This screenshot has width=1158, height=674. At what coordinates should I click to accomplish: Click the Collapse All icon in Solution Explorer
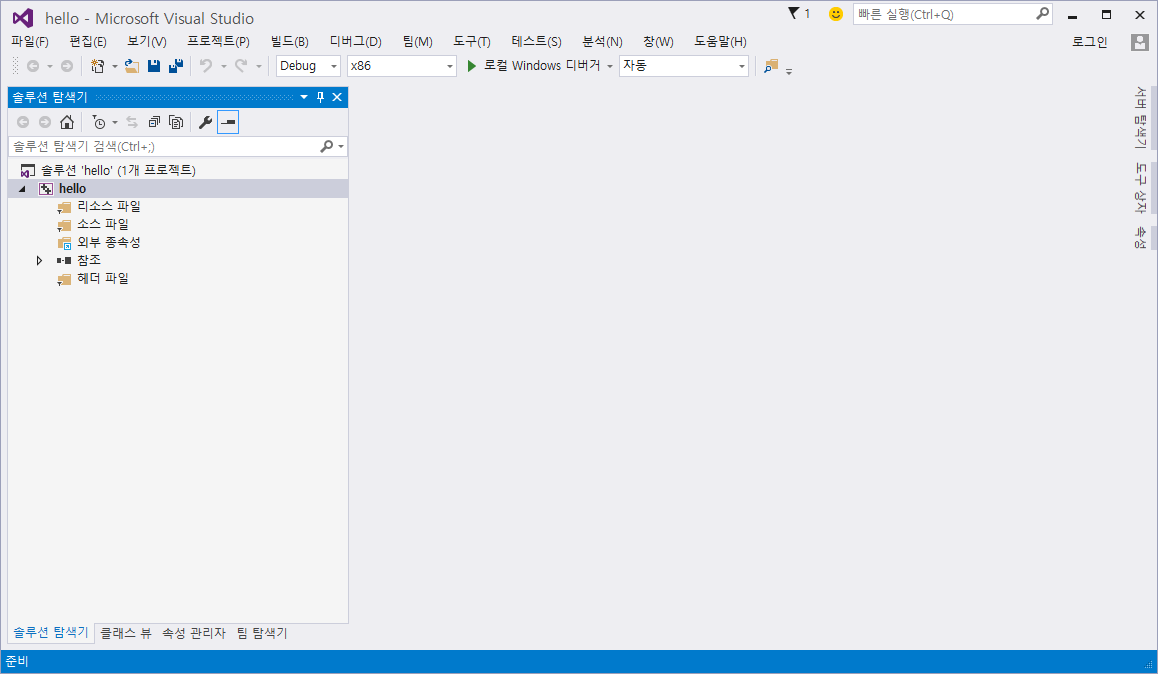click(154, 122)
